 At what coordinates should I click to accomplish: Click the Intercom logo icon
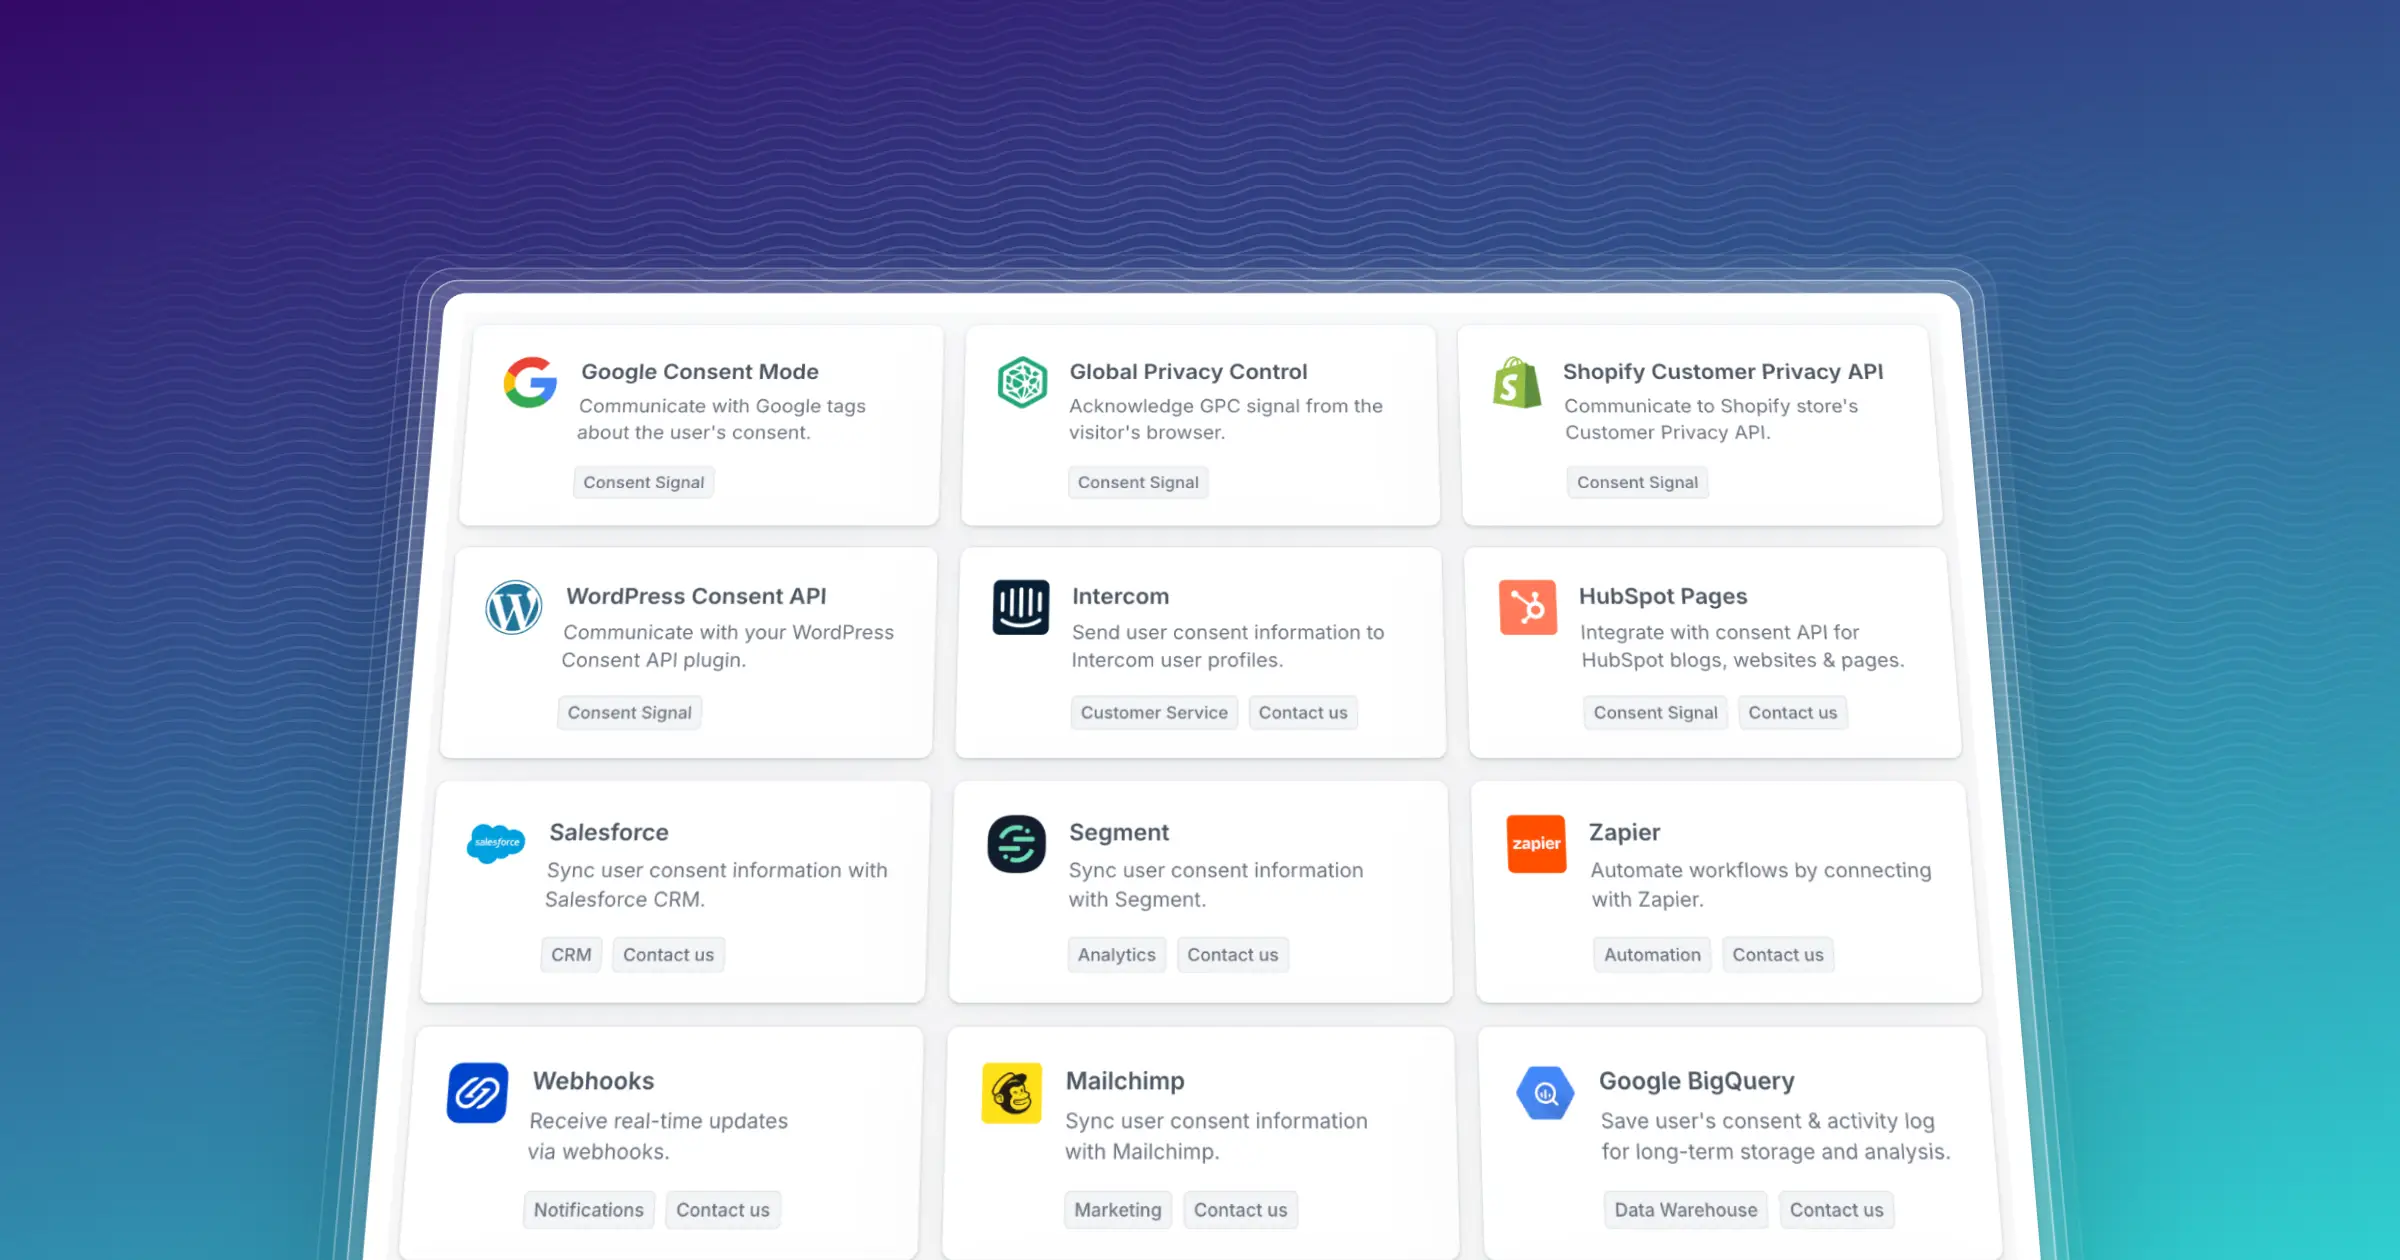tap(1020, 607)
